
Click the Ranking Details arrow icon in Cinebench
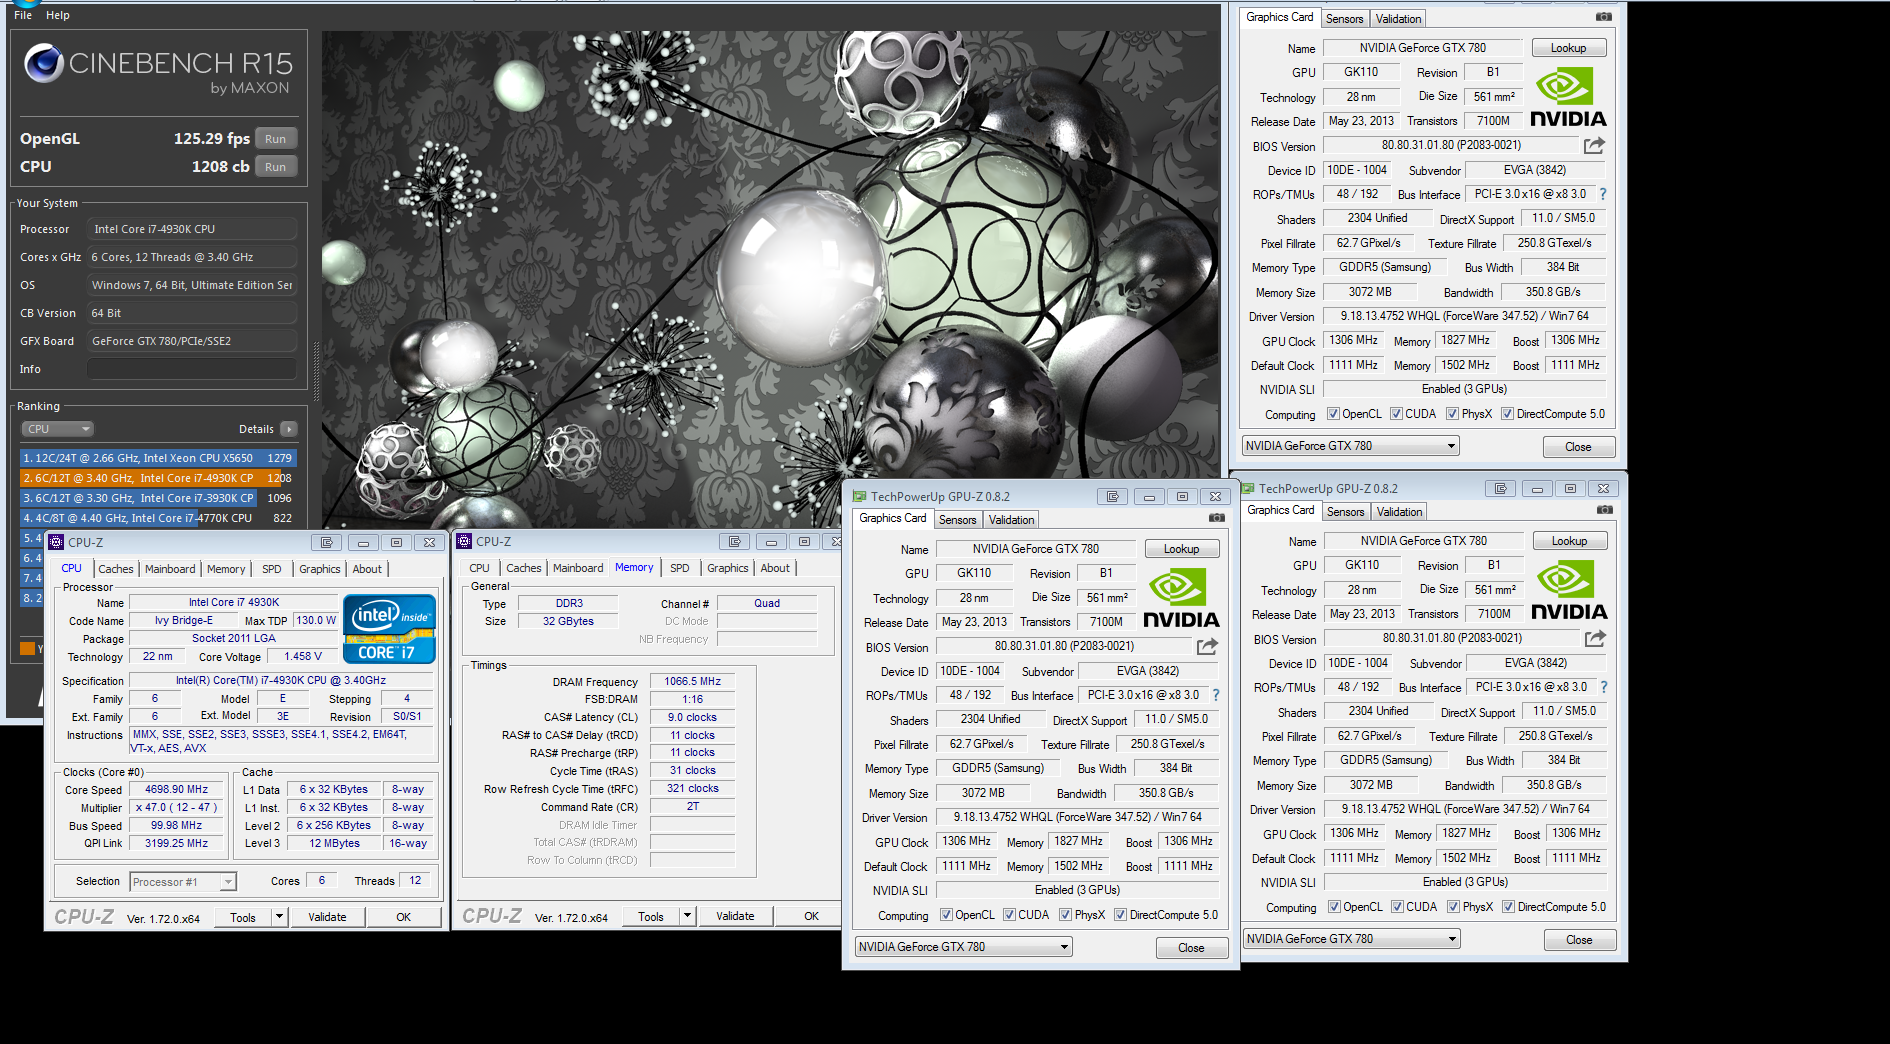289,429
